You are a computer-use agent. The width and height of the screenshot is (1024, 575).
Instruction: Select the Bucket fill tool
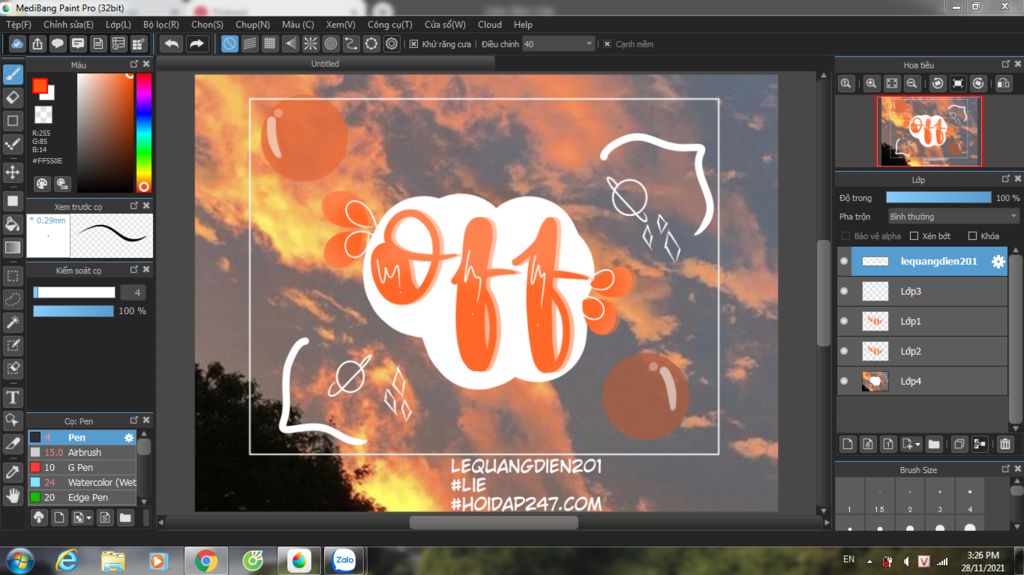[13, 224]
